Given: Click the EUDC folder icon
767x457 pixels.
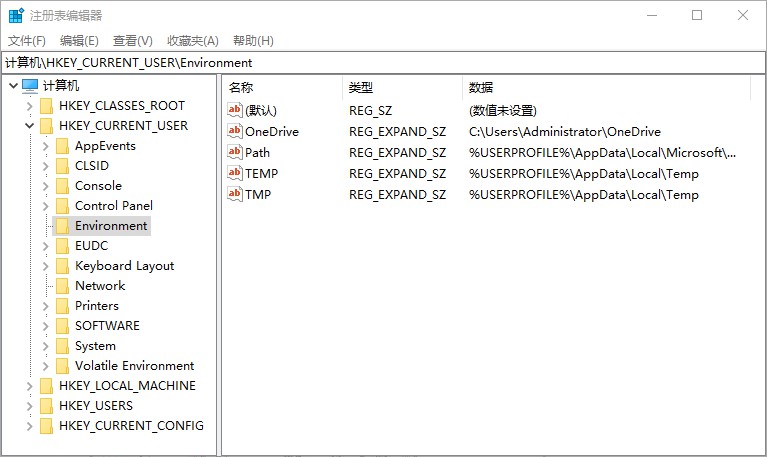Looking at the screenshot, I should (x=63, y=246).
